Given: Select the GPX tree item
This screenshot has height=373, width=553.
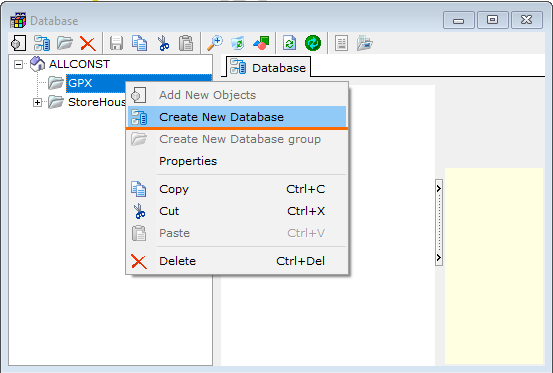Looking at the screenshot, I should point(80,83).
